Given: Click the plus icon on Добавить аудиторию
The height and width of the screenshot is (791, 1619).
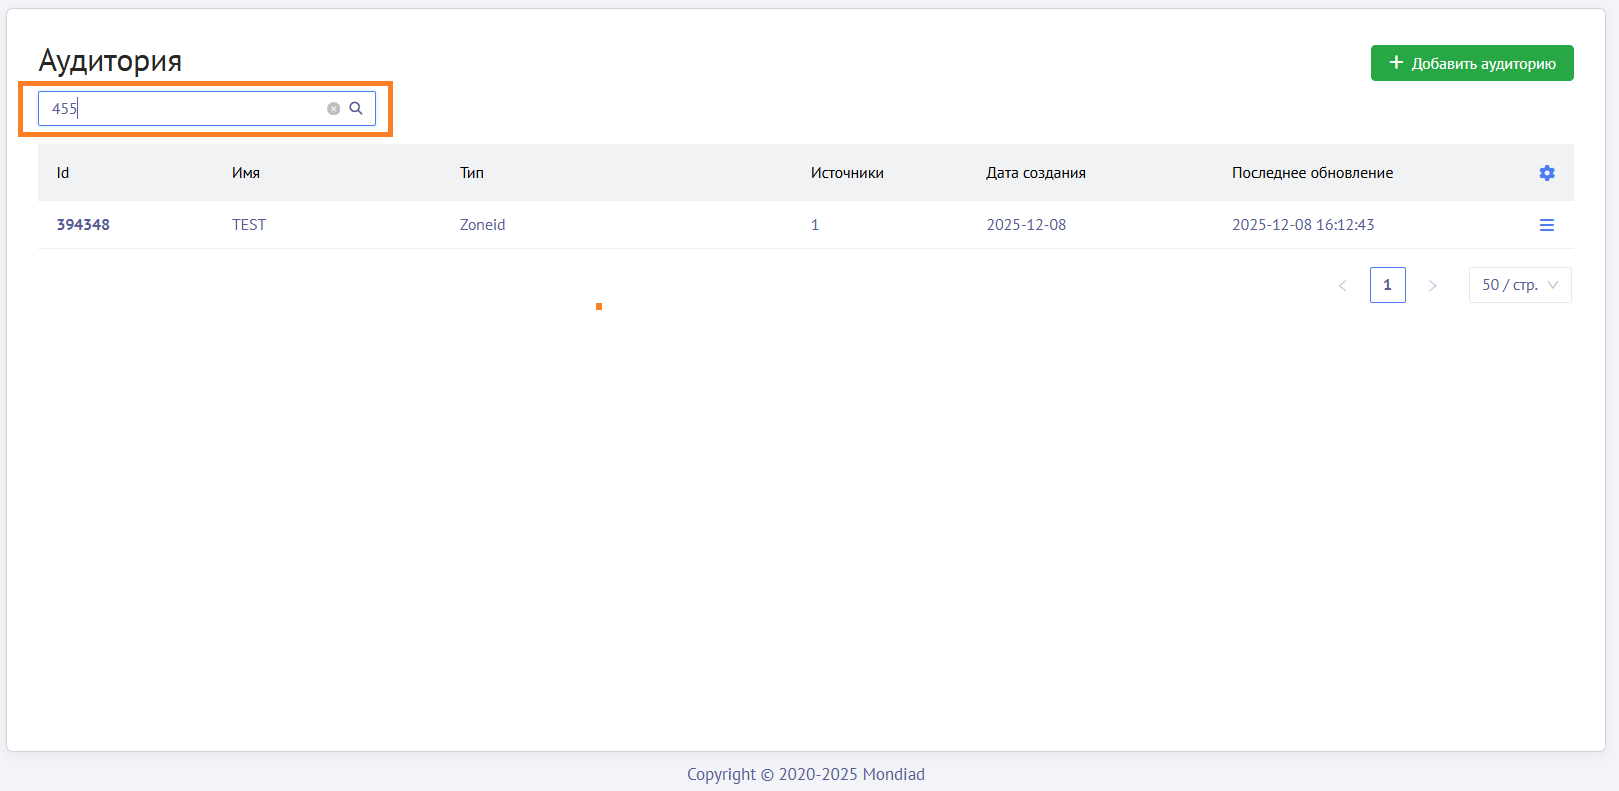Looking at the screenshot, I should point(1396,63).
